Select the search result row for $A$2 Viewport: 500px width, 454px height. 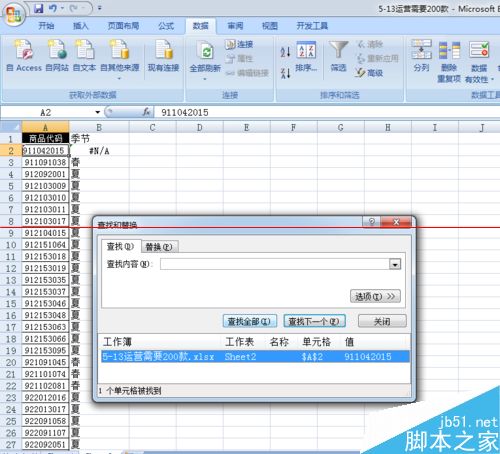pyautogui.click(x=255, y=357)
